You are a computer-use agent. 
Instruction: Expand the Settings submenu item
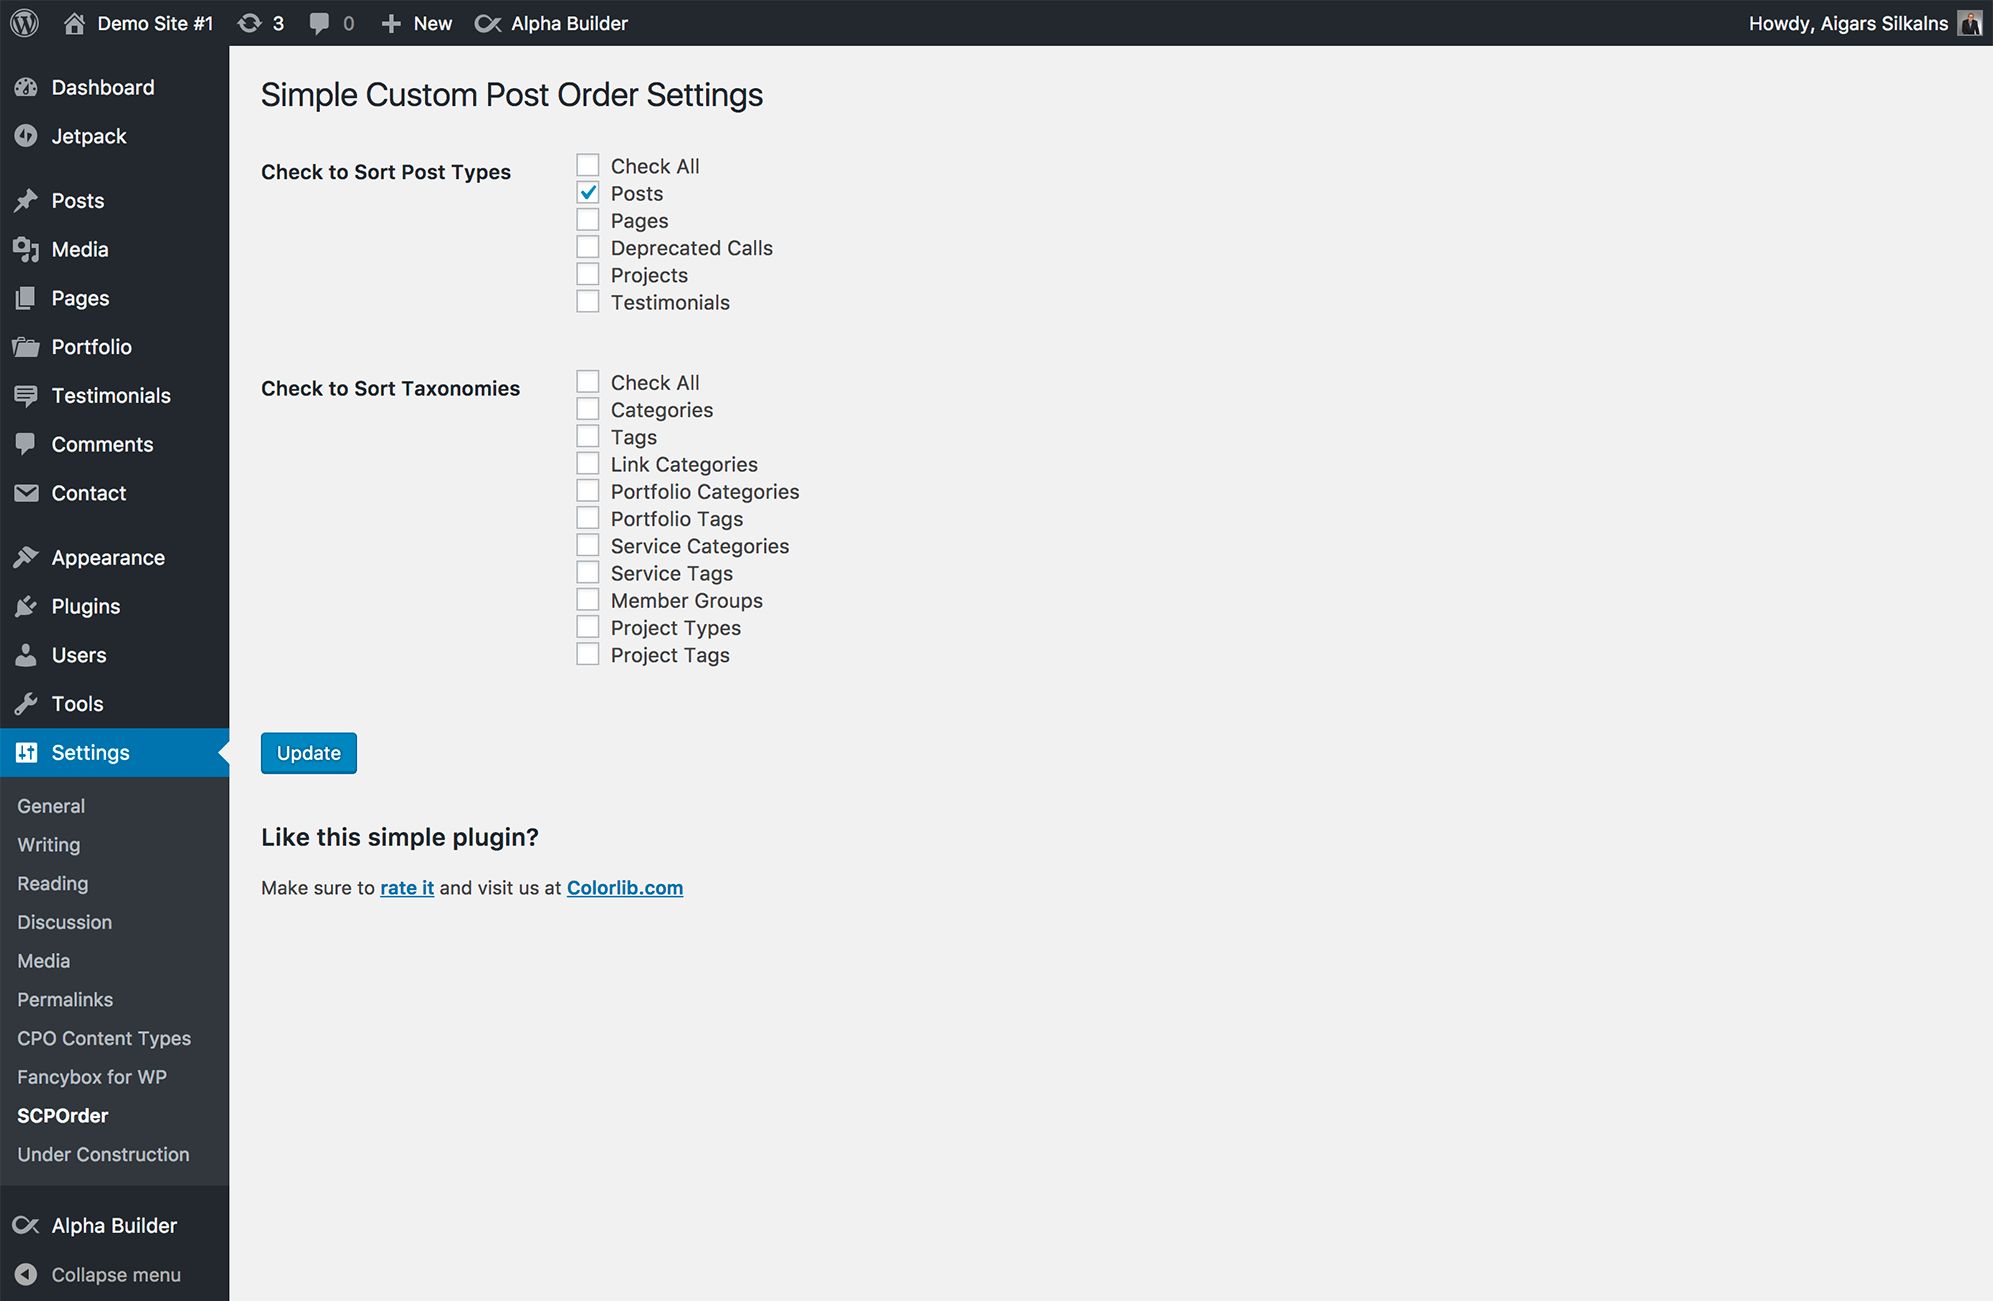(90, 752)
